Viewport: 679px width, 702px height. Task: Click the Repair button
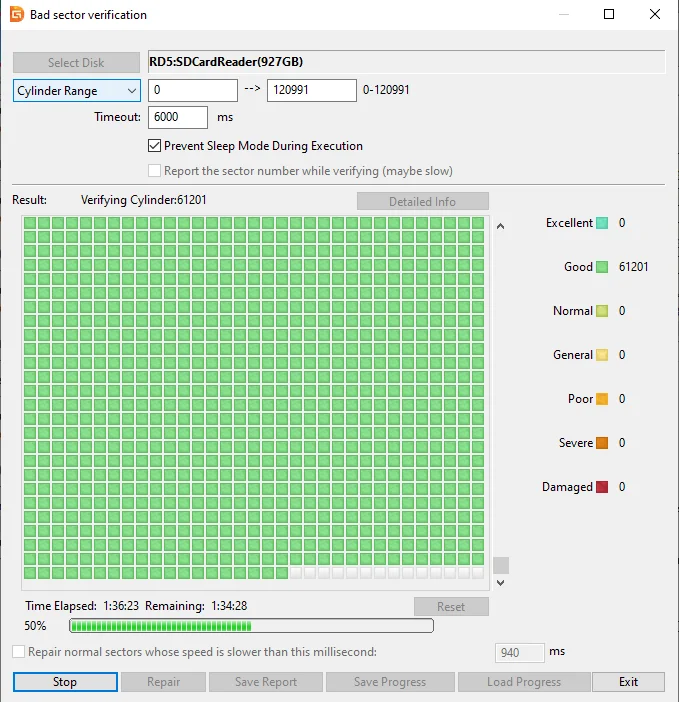163,682
